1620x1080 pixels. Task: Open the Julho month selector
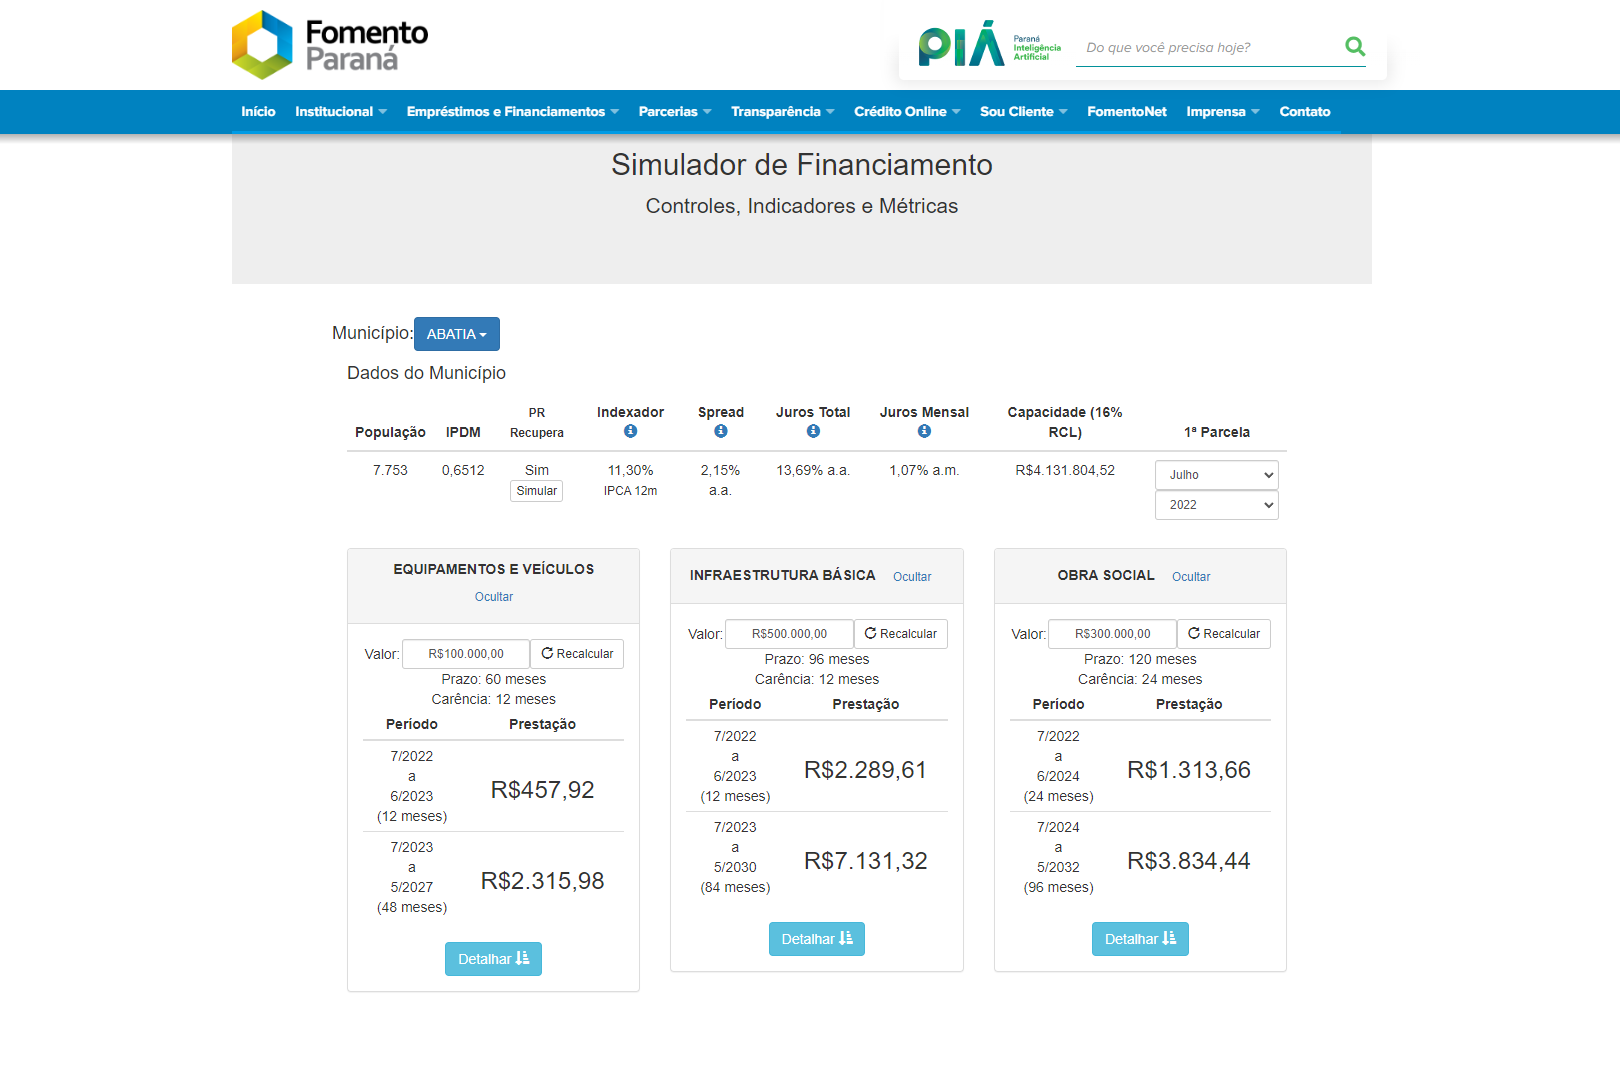(1216, 475)
